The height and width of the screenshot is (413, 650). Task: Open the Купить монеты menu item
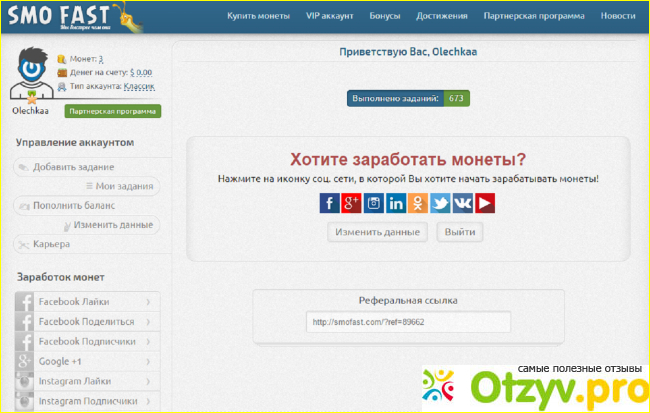click(257, 17)
